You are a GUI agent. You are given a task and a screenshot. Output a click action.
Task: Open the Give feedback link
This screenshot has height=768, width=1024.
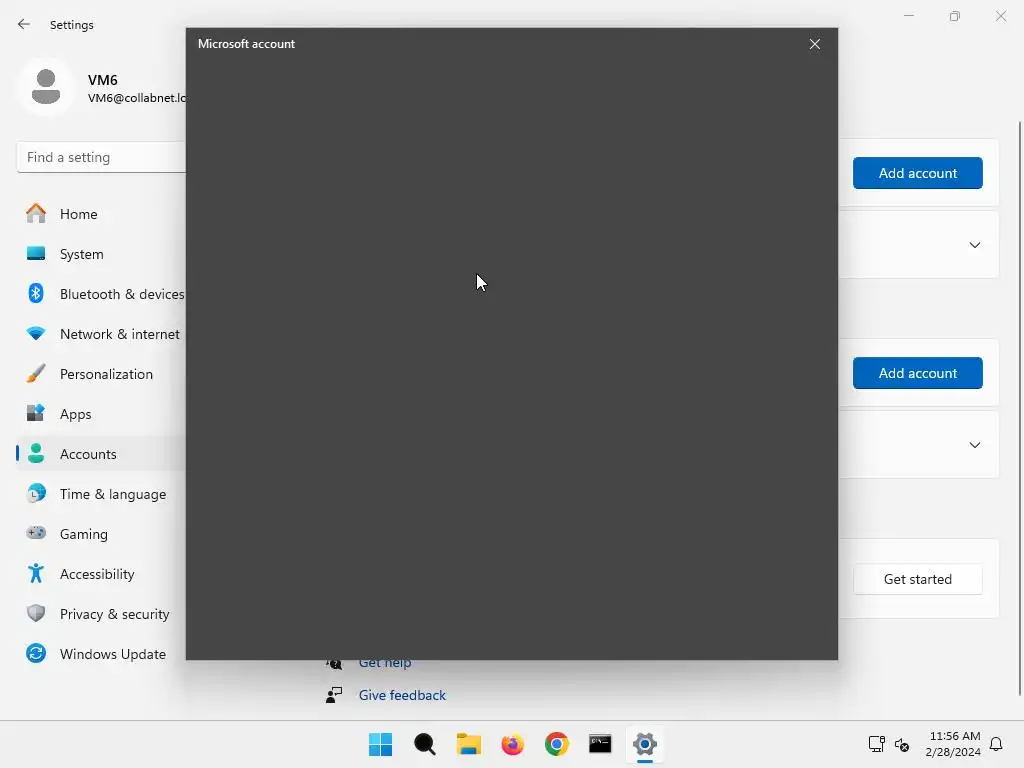pyautogui.click(x=402, y=695)
